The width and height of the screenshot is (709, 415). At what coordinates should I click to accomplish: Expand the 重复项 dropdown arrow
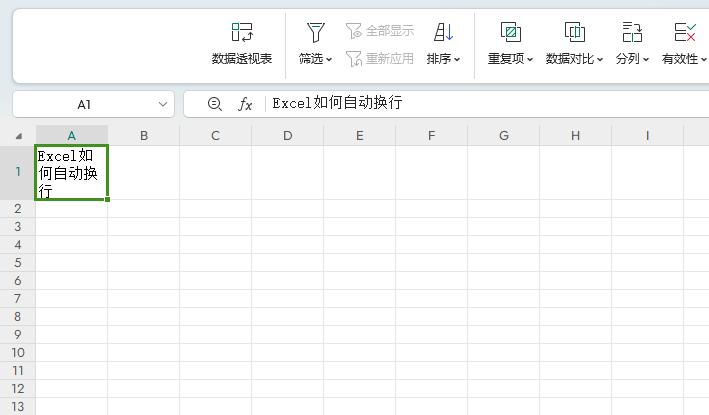pos(530,59)
